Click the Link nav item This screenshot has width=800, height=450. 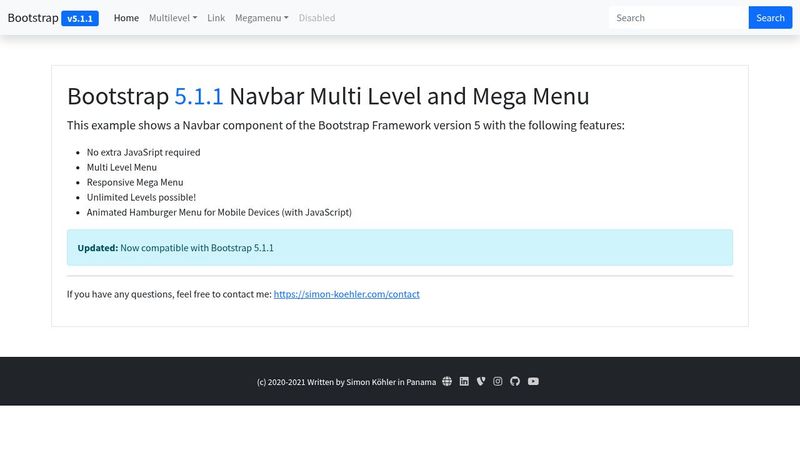coord(216,18)
